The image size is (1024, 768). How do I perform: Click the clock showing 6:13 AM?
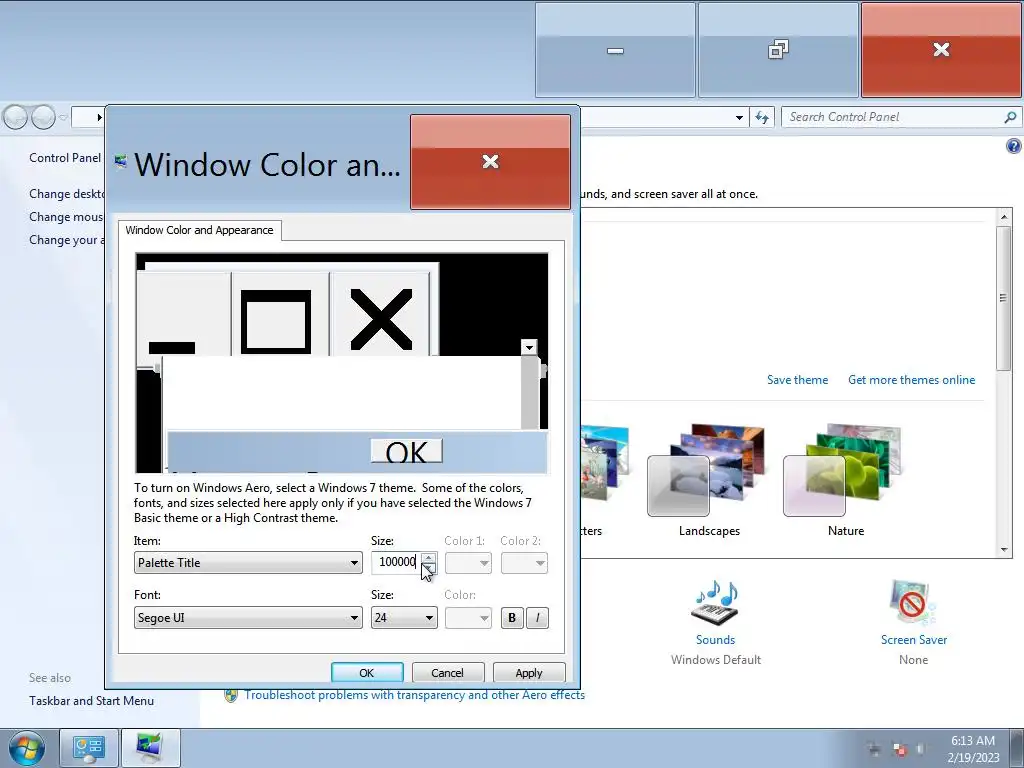click(x=973, y=741)
